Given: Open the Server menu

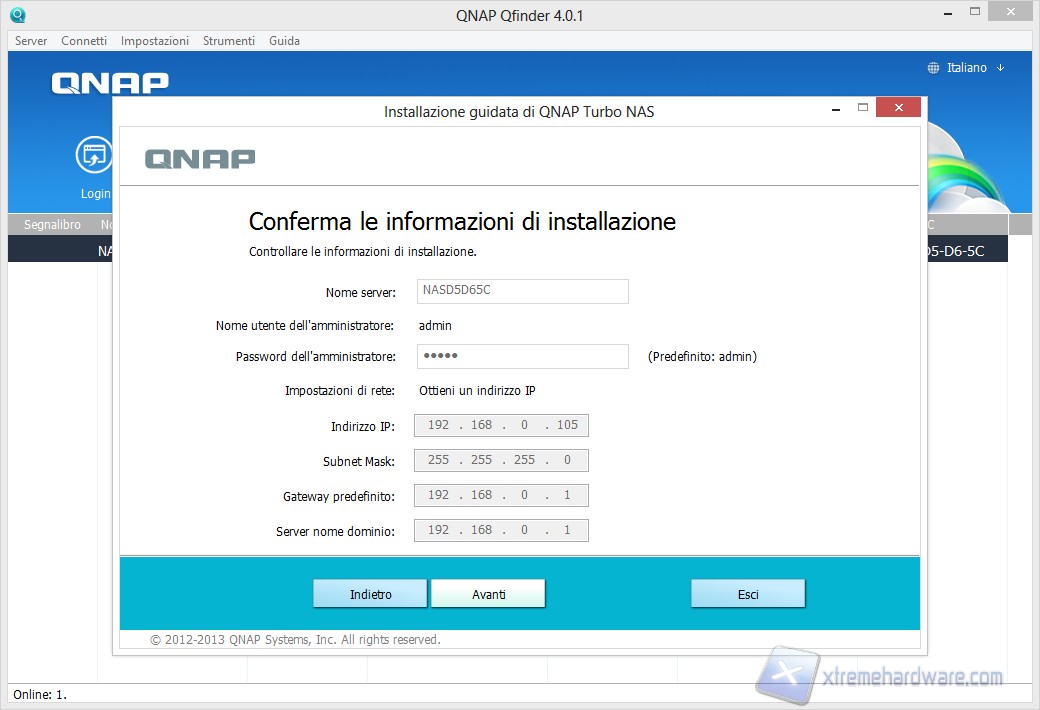Looking at the screenshot, I should click(x=31, y=41).
